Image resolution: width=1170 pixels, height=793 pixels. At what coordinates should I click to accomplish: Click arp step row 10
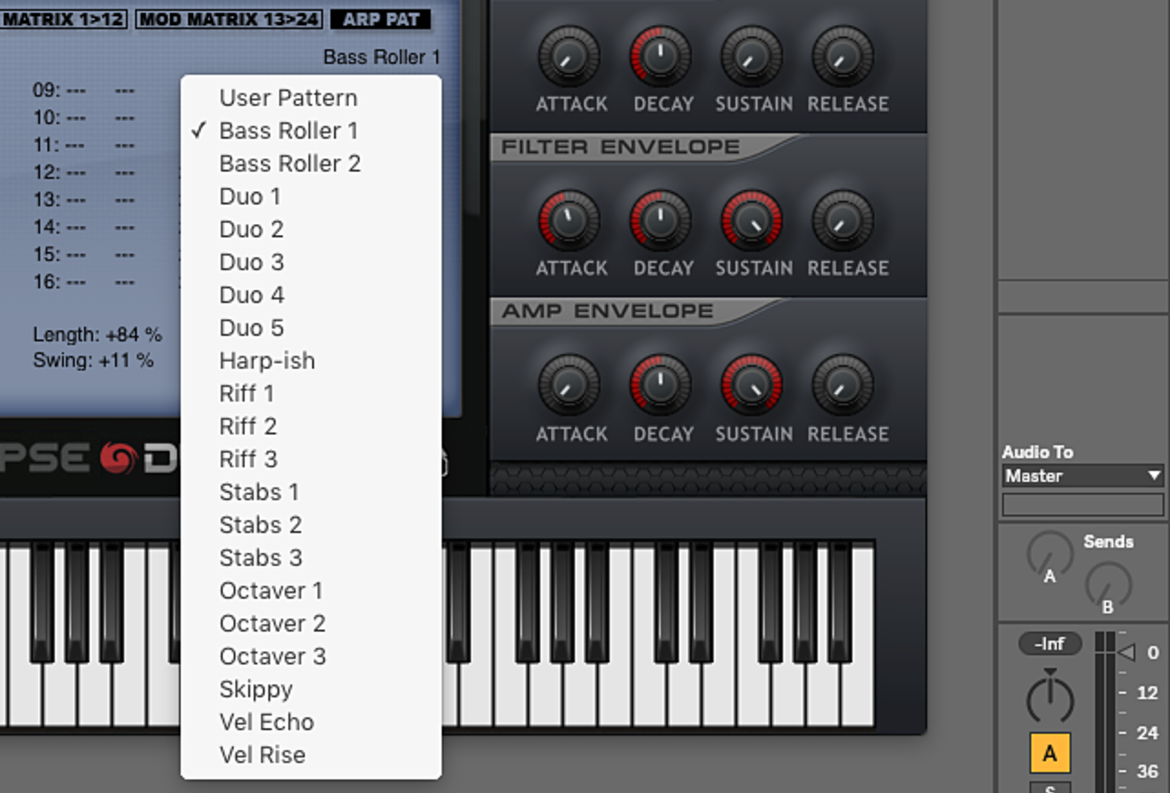point(84,118)
